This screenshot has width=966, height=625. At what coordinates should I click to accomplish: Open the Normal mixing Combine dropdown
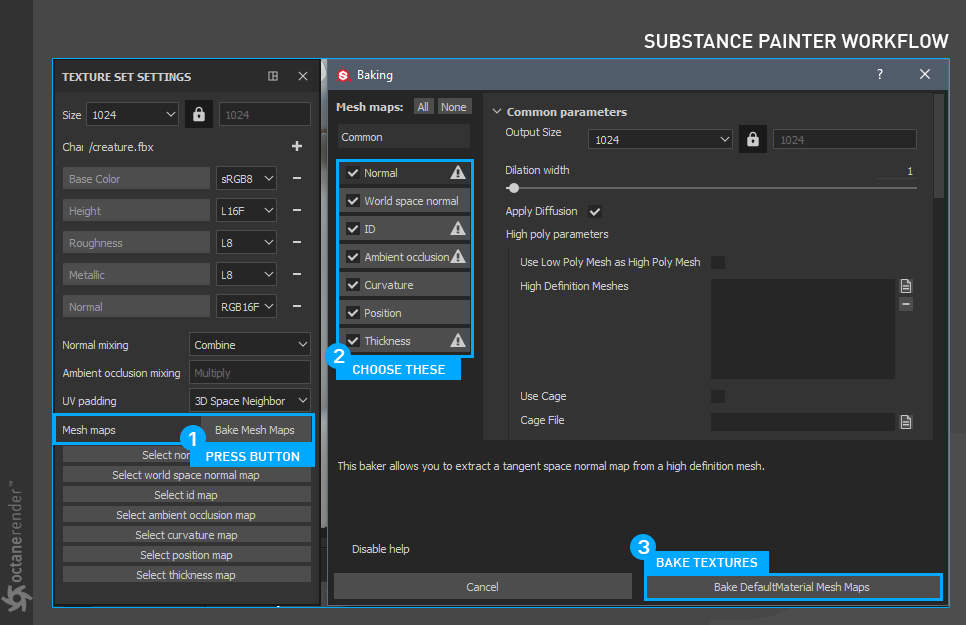[x=250, y=345]
